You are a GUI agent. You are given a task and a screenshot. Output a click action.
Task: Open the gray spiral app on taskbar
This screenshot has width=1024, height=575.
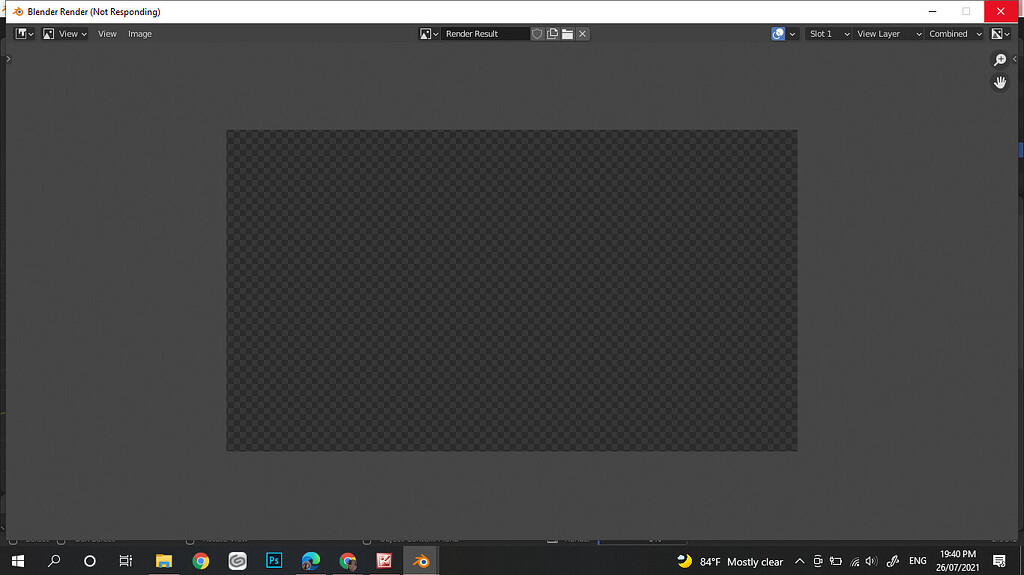(238, 561)
